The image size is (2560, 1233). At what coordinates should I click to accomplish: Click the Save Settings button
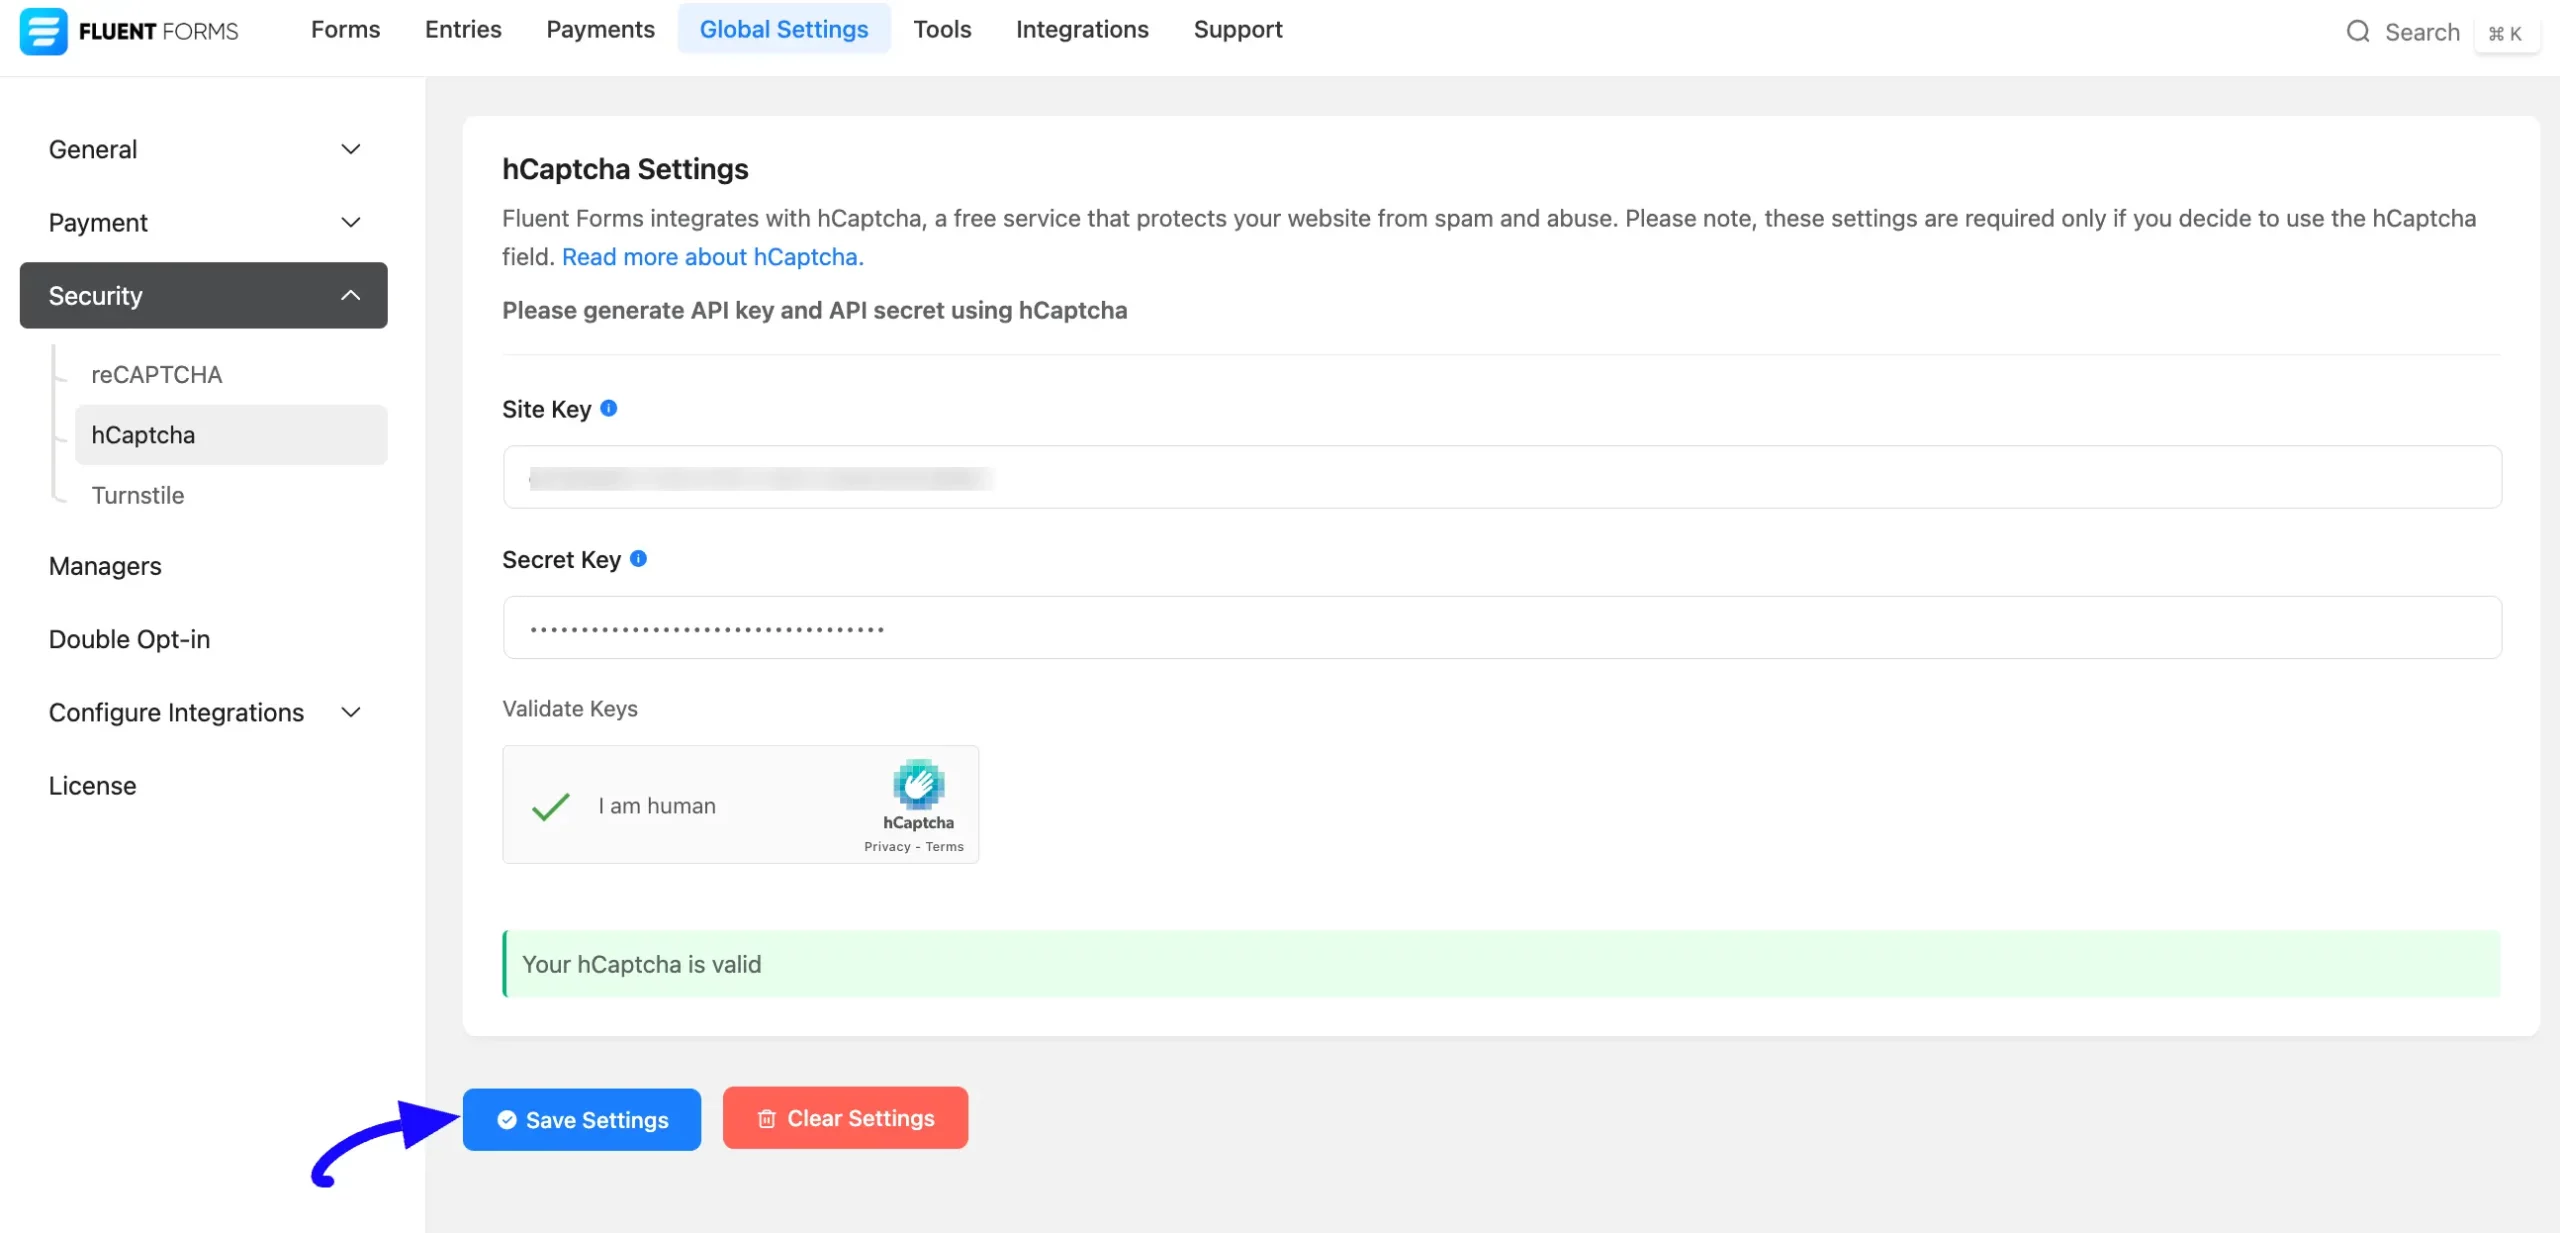(582, 1119)
